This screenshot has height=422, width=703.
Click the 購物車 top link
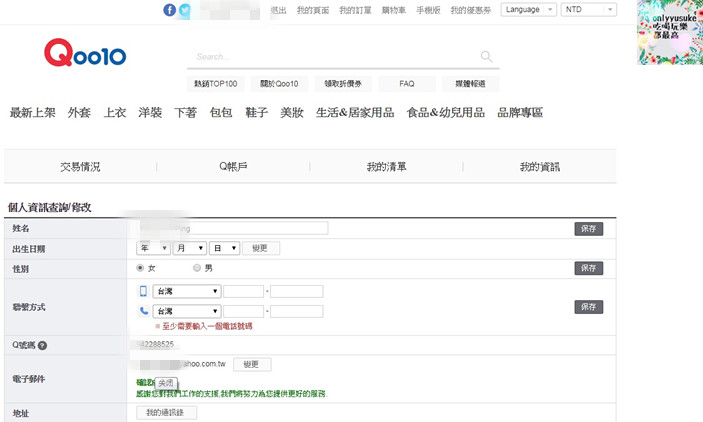394,10
